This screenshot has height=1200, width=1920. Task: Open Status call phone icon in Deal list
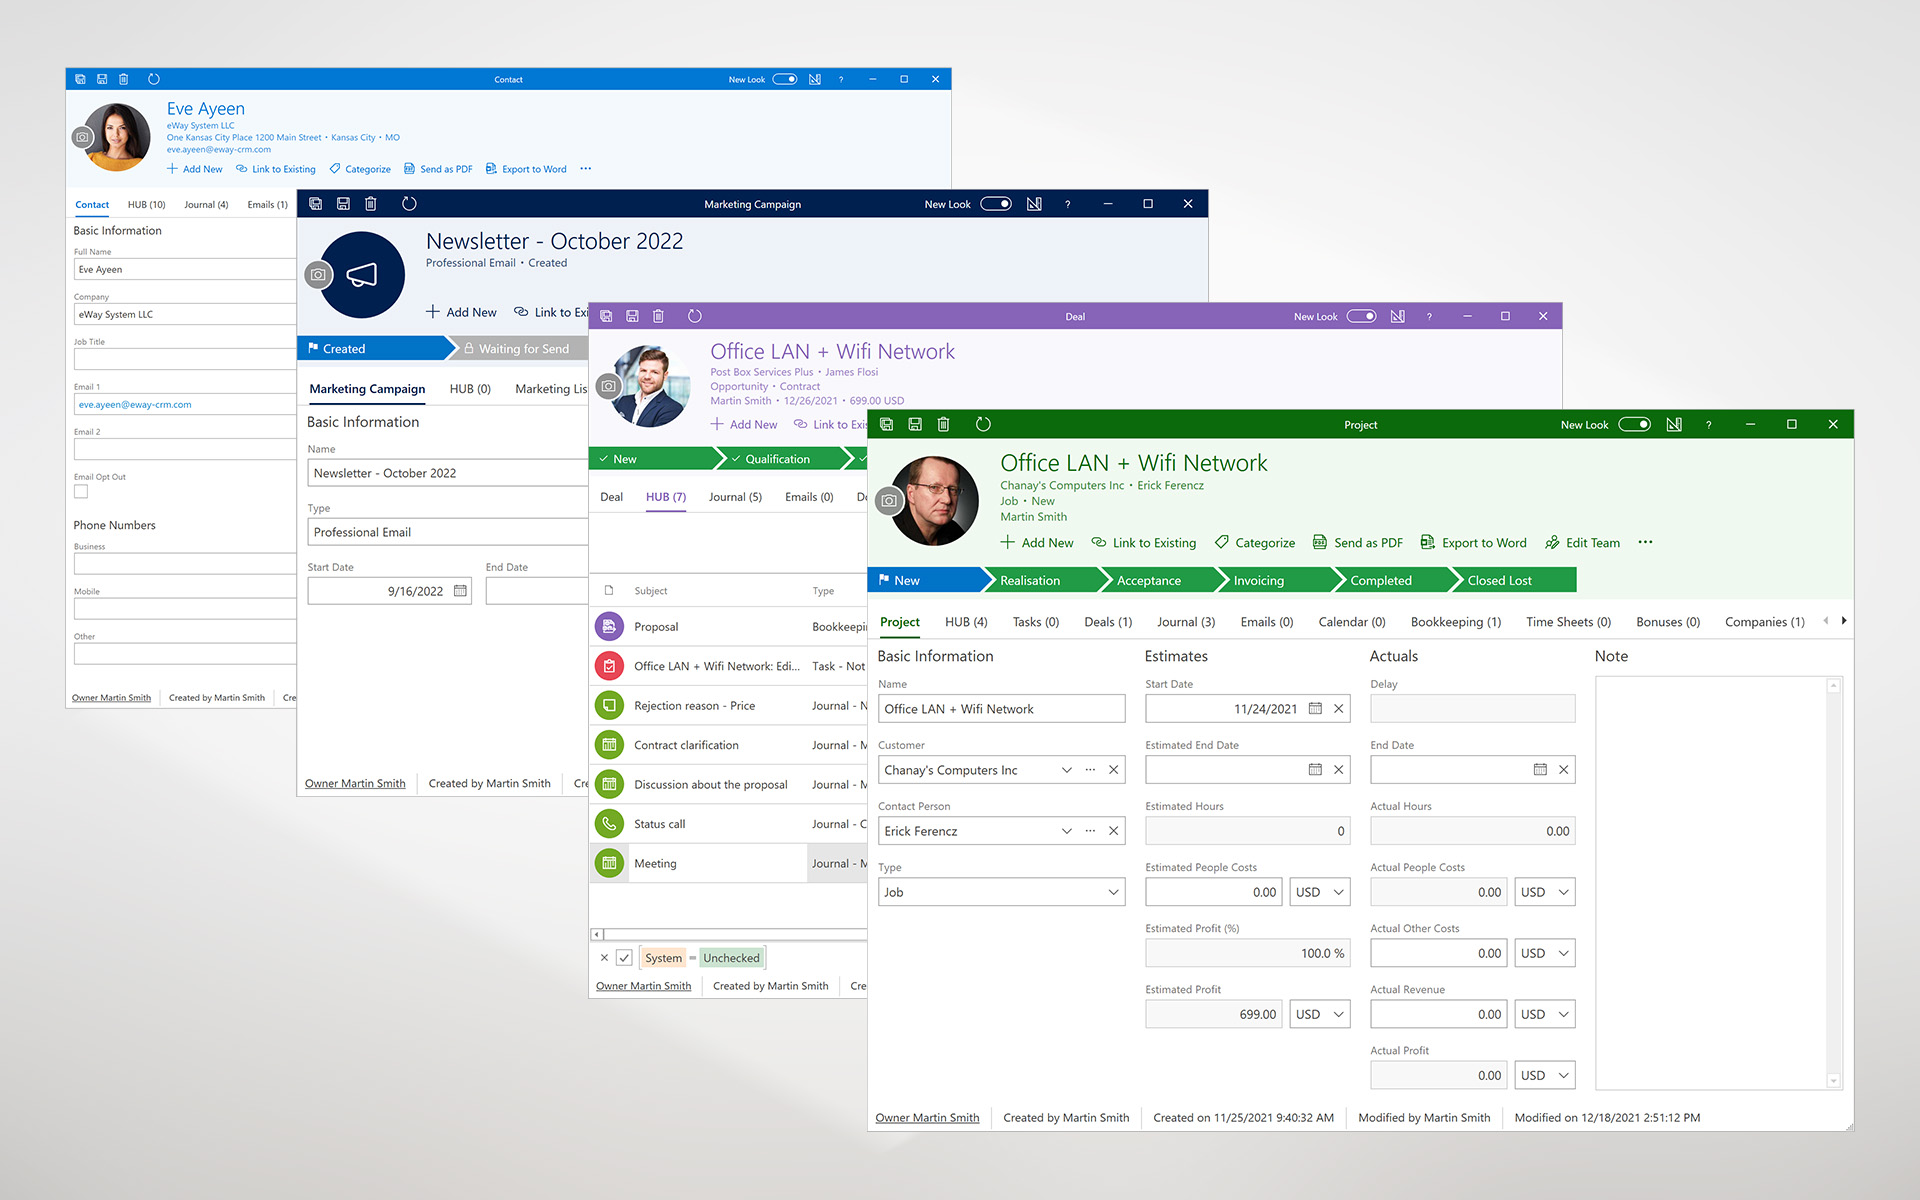[609, 824]
